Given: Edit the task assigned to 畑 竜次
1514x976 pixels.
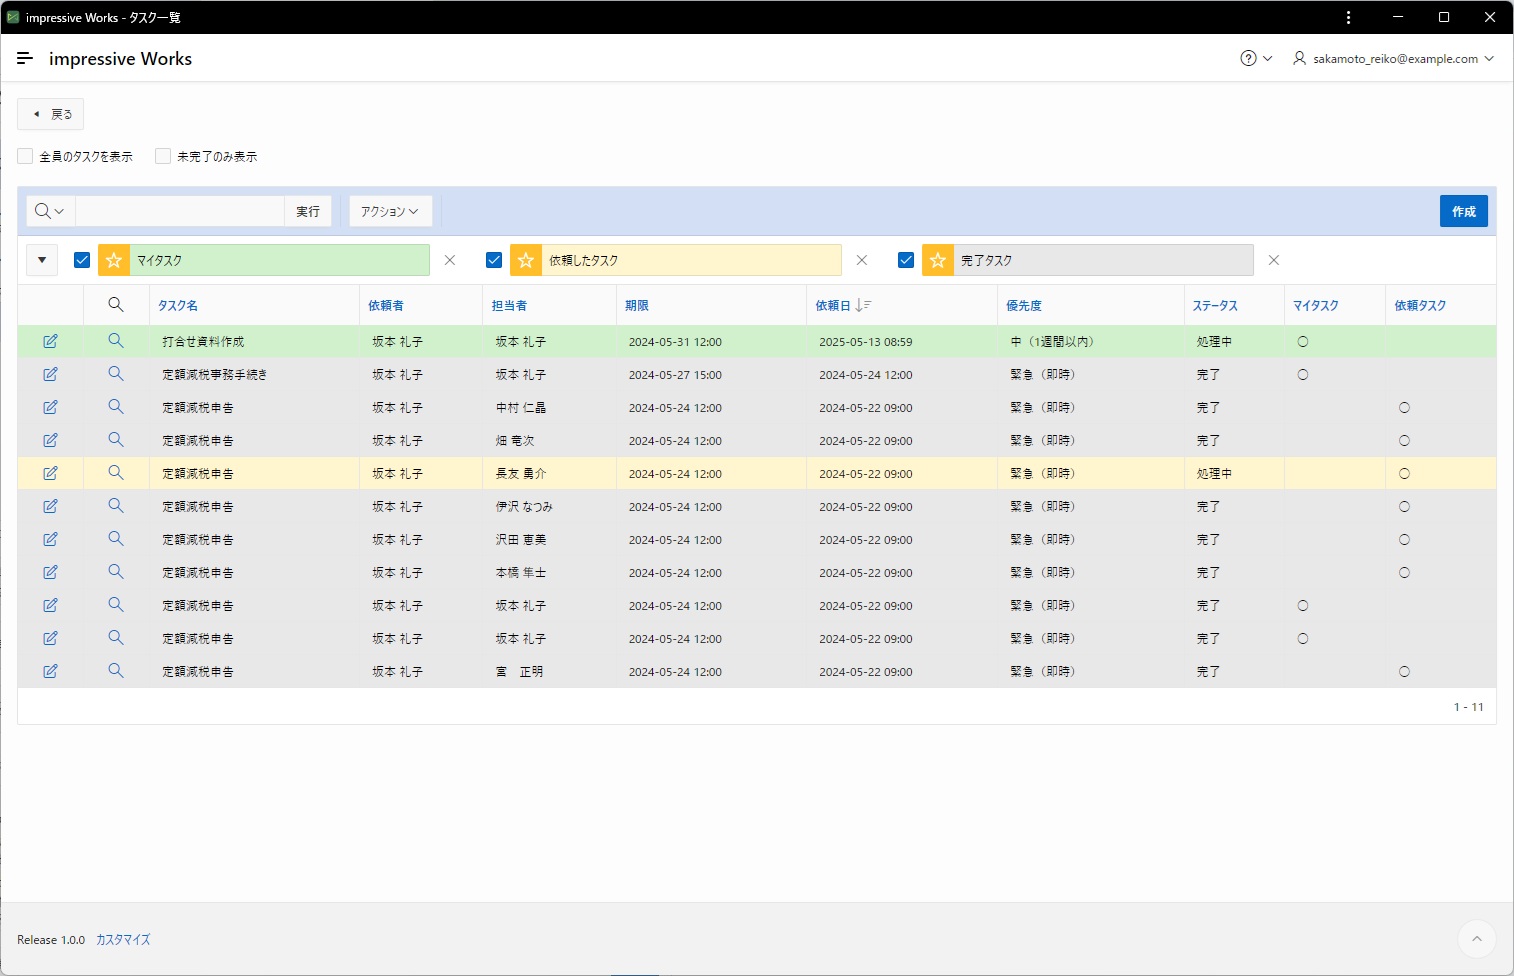Looking at the screenshot, I should [50, 440].
